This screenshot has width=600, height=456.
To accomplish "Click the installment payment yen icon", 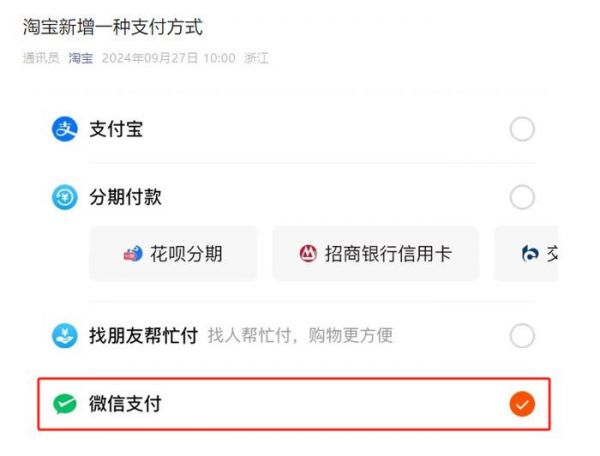I will pos(64,198).
